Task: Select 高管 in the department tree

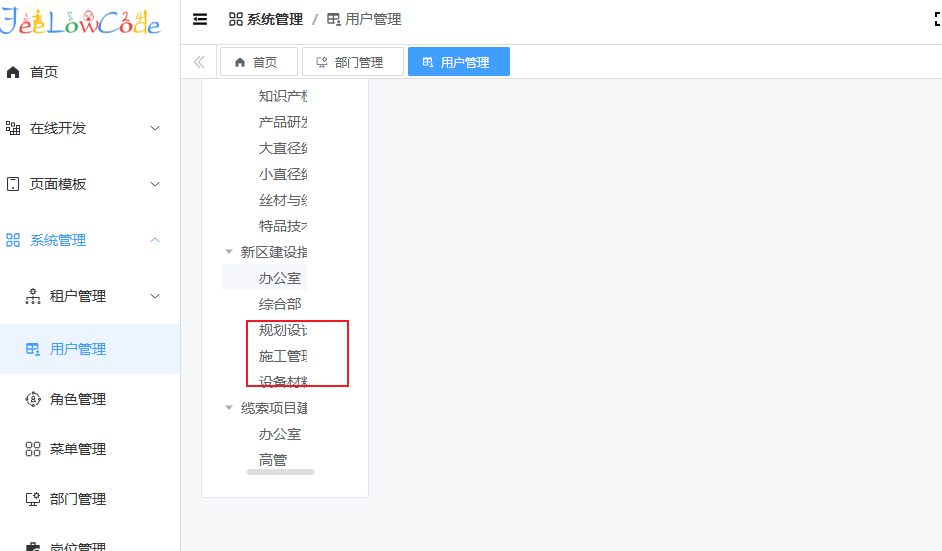Action: 273,460
